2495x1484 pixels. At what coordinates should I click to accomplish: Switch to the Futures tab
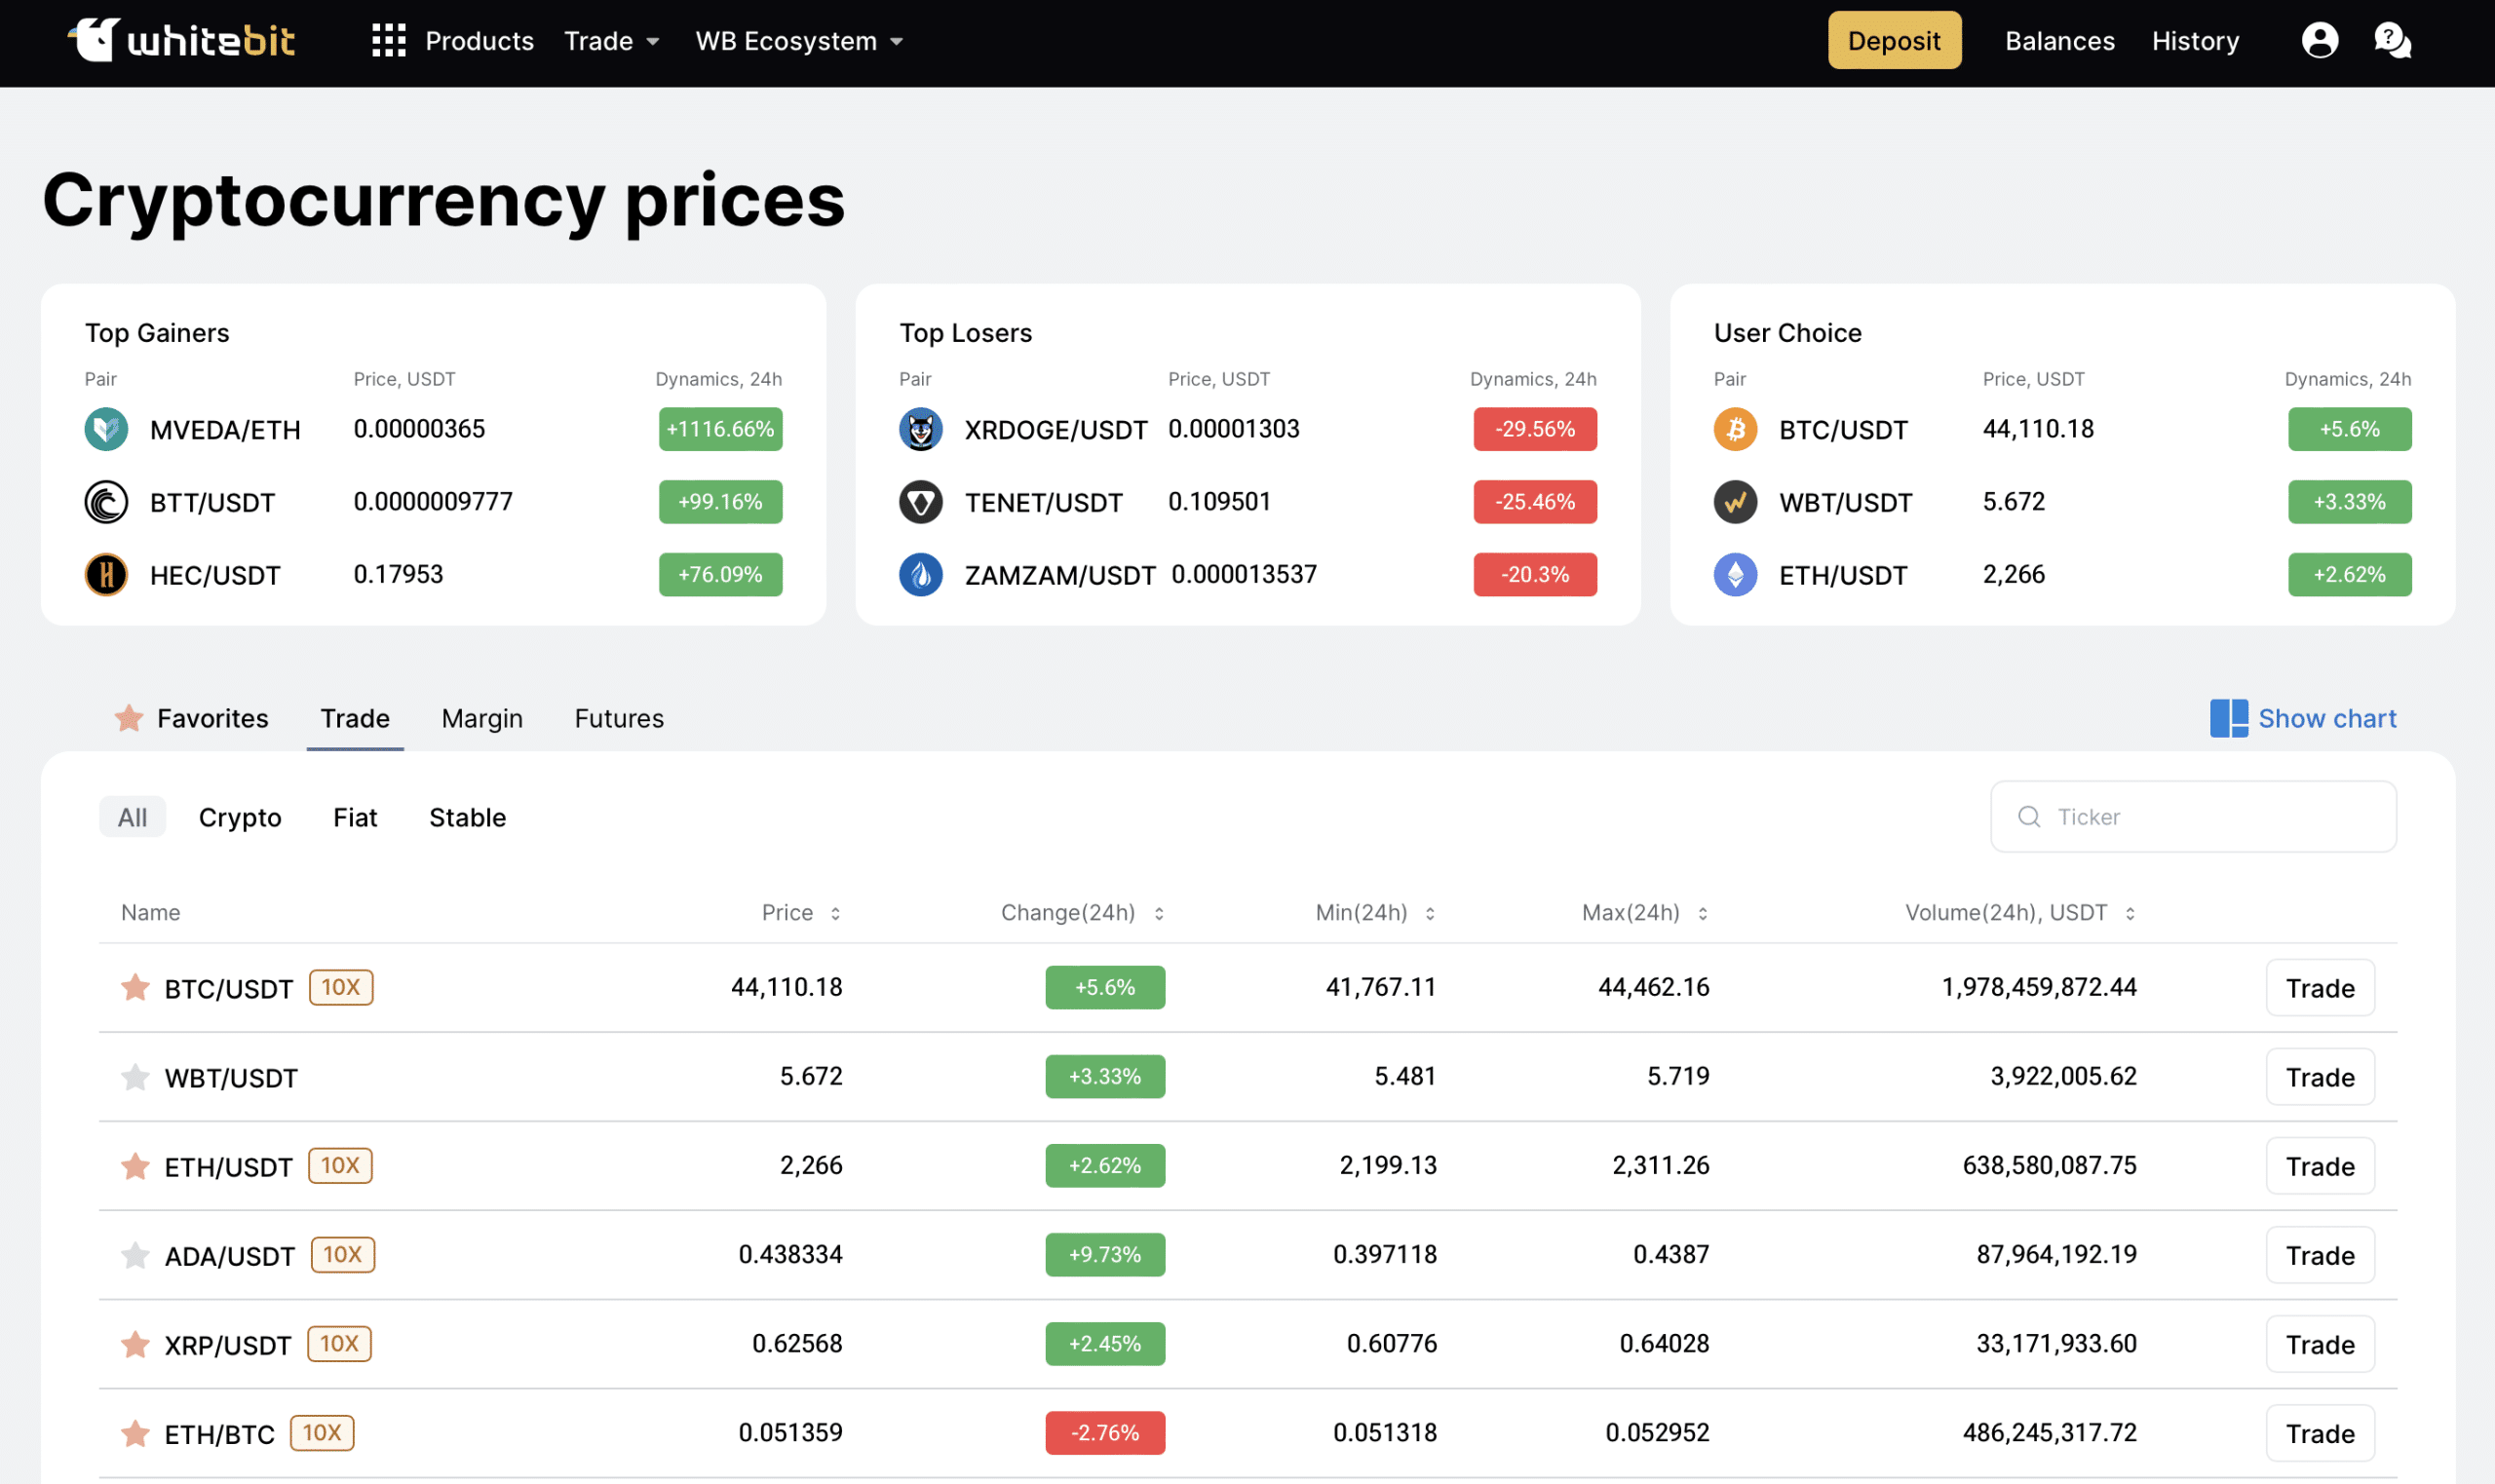pos(619,718)
